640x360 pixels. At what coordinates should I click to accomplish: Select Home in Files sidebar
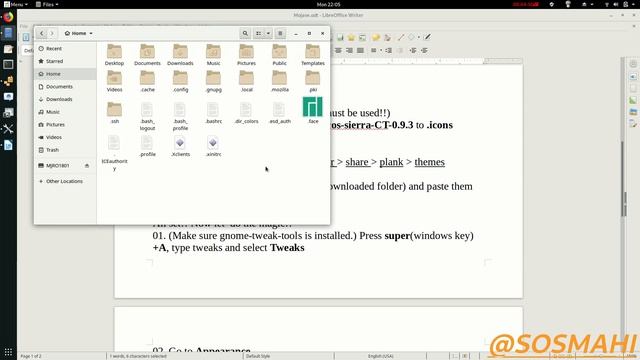click(65, 74)
